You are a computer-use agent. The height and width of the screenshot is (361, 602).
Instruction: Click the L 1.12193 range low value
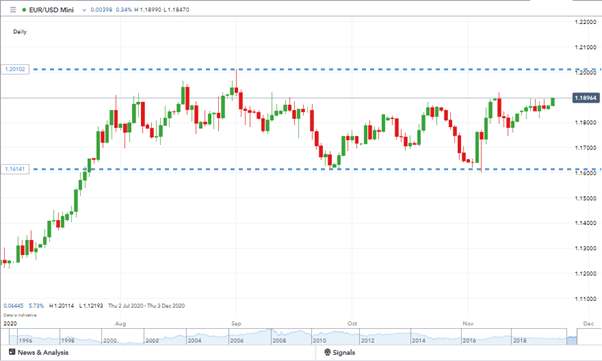pyautogui.click(x=91, y=306)
